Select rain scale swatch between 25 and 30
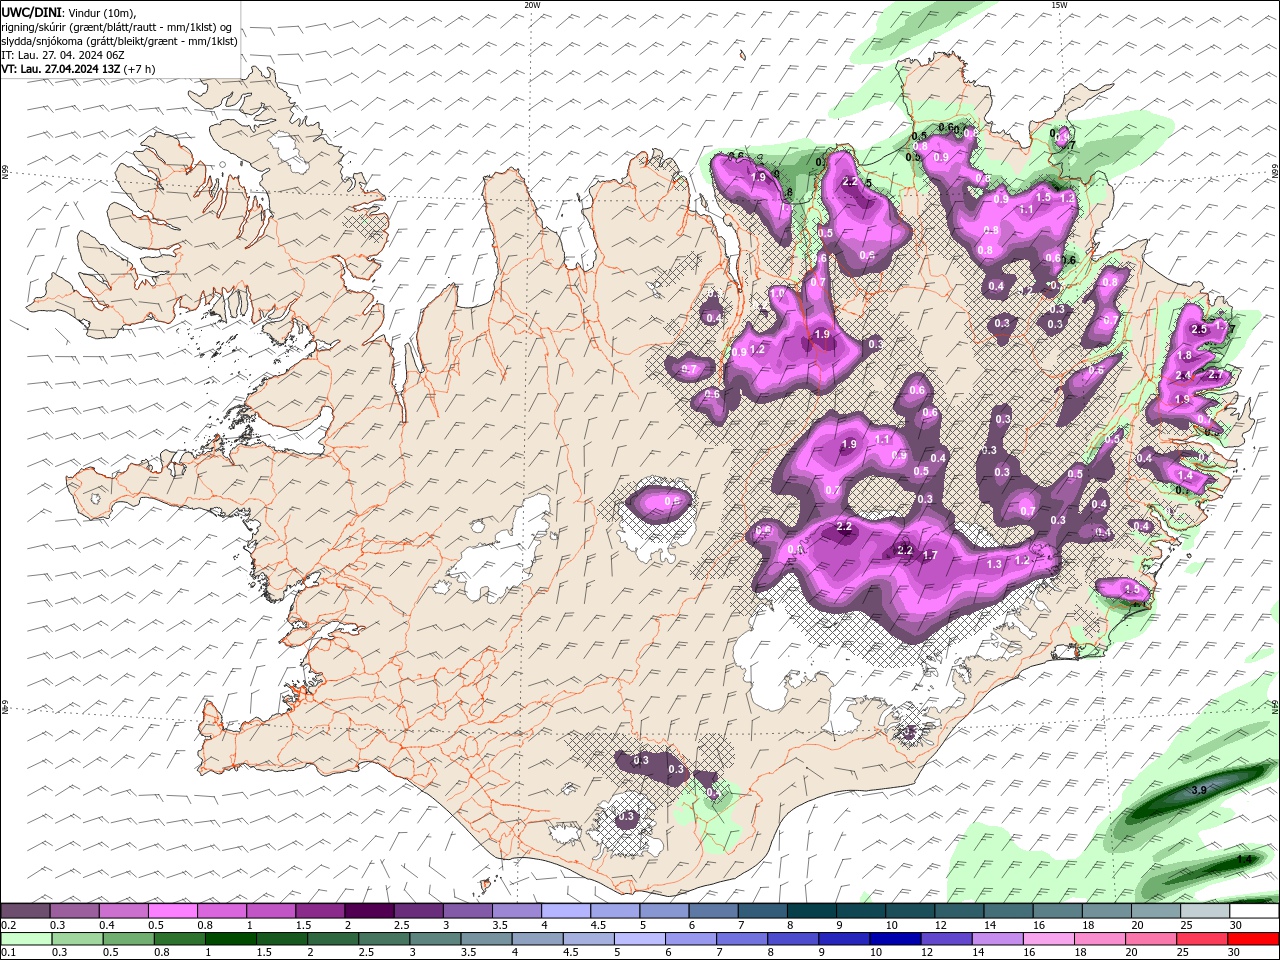 tap(1201, 939)
